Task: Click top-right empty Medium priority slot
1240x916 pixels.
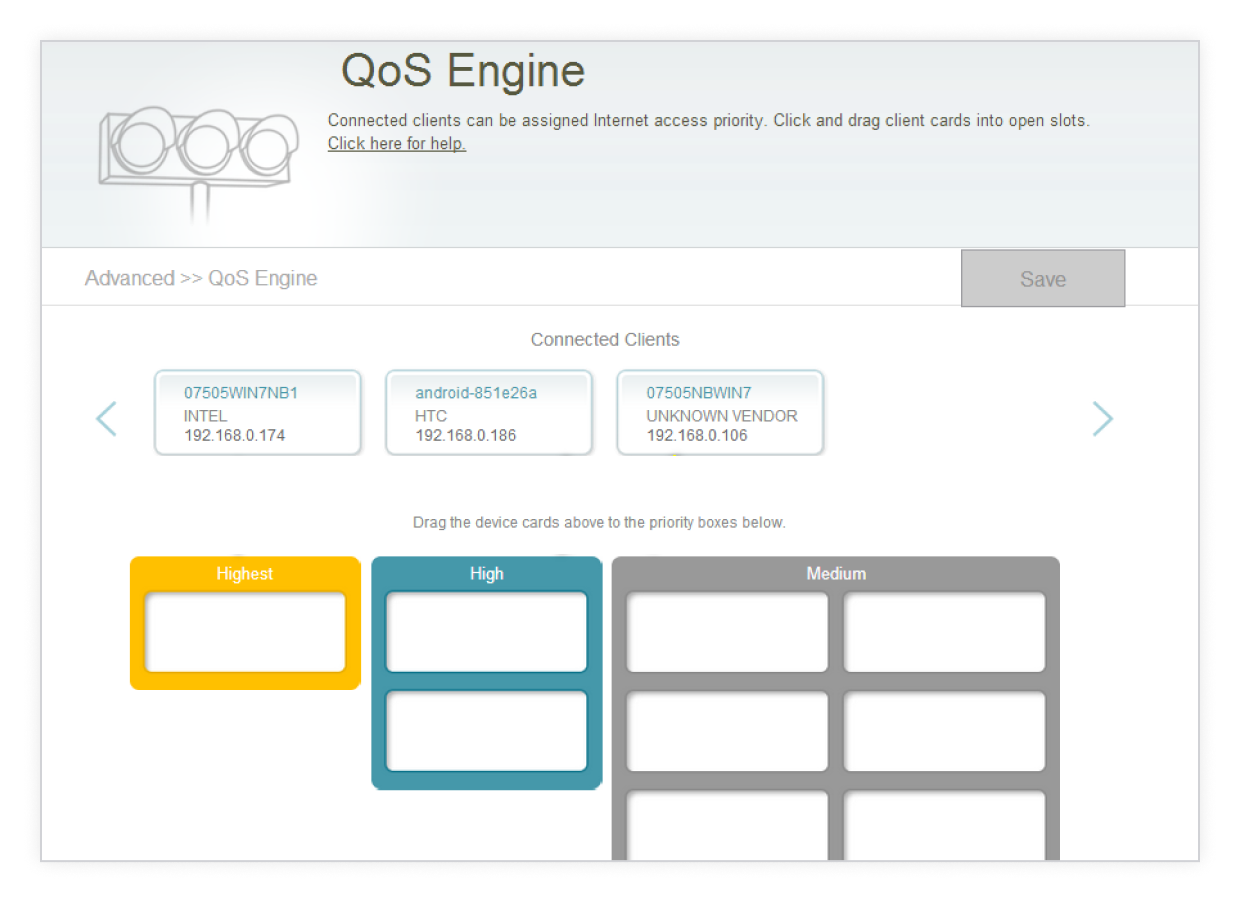Action: (x=944, y=632)
